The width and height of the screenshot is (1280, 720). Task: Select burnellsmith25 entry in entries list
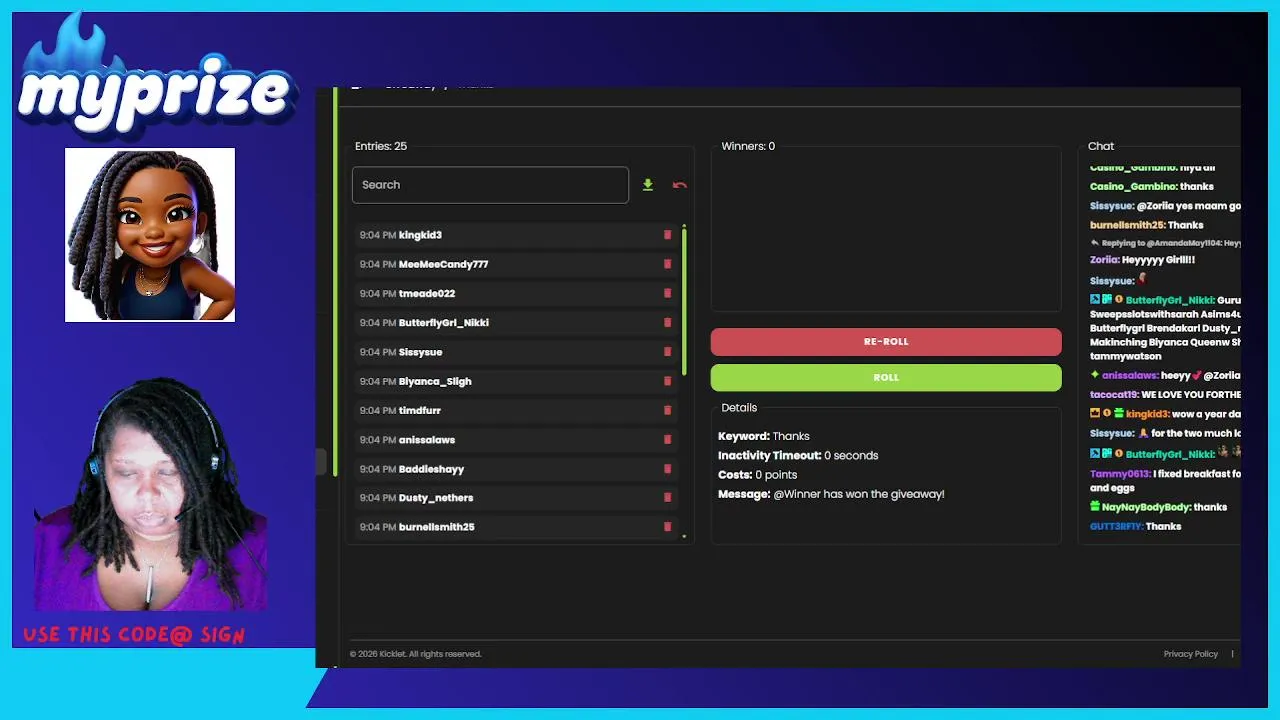437,527
